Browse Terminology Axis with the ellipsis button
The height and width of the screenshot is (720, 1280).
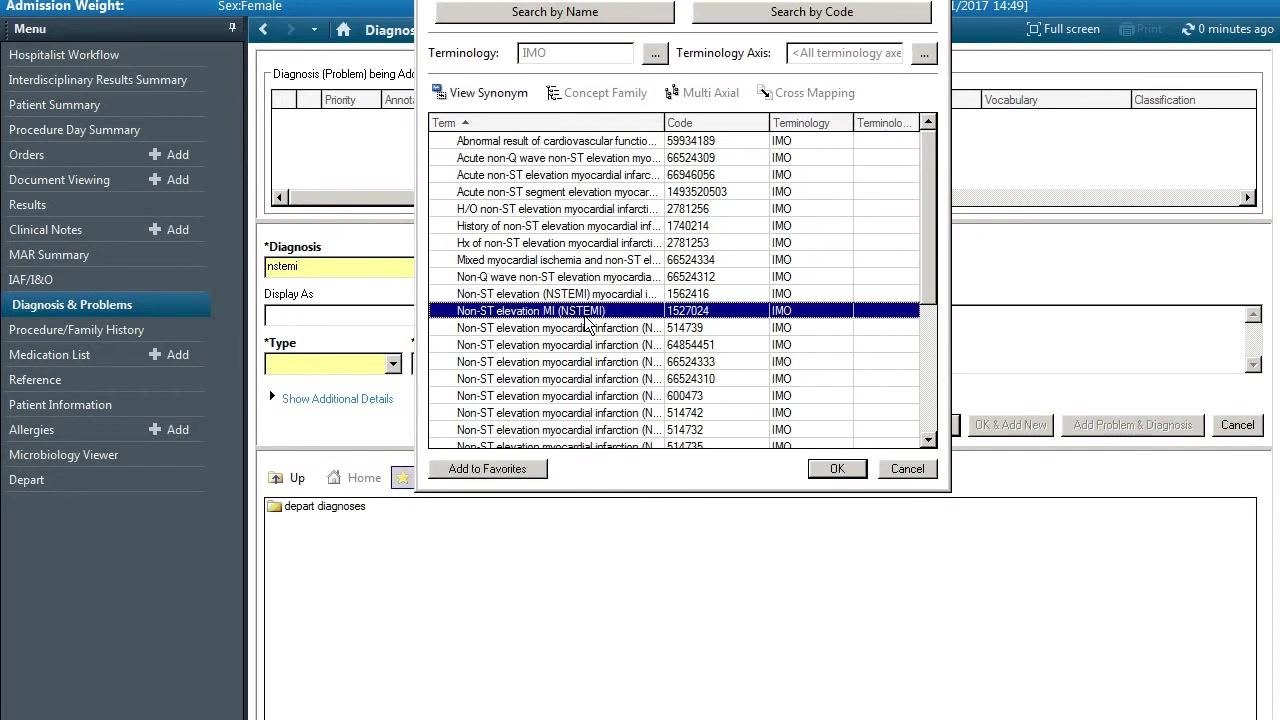tap(924, 53)
